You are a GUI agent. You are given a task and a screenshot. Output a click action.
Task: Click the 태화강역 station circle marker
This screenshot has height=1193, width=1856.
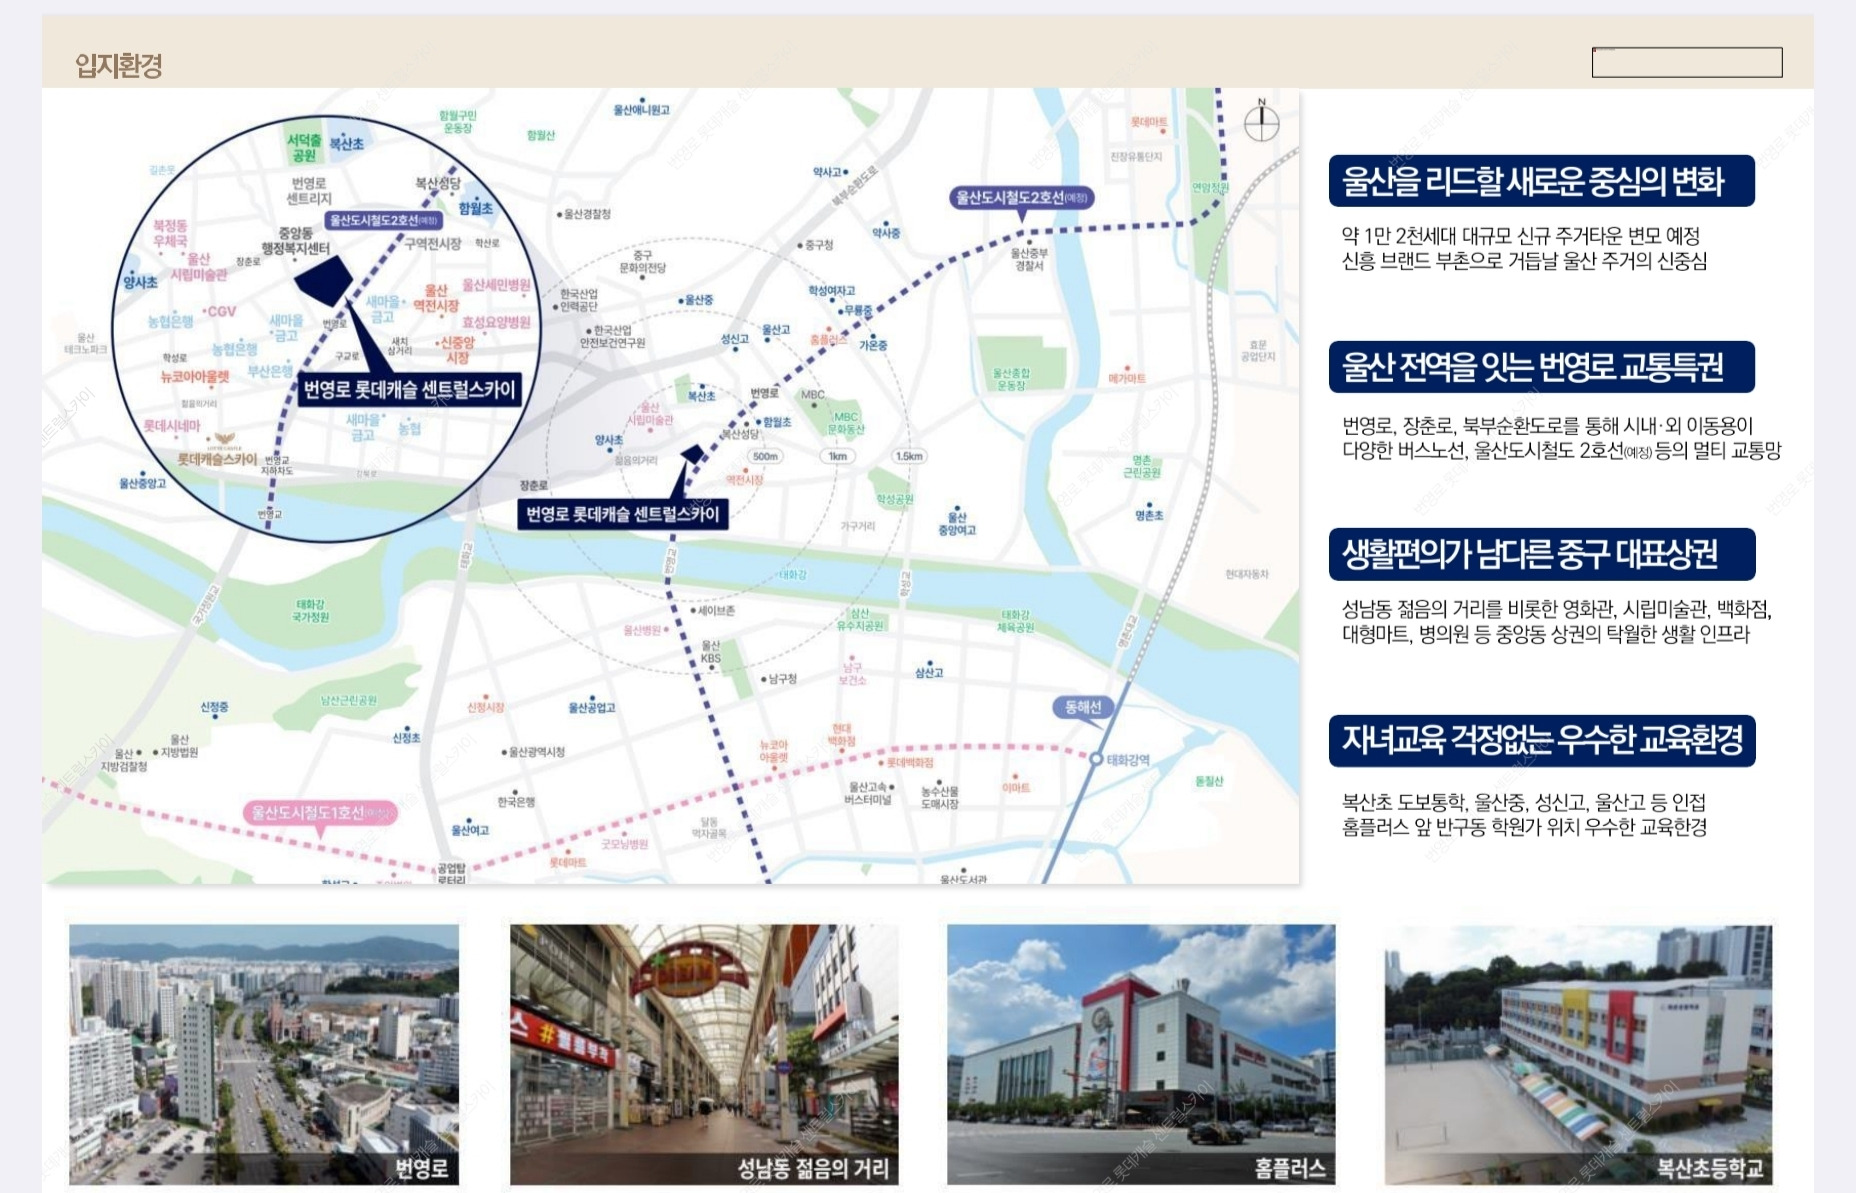pyautogui.click(x=1096, y=759)
